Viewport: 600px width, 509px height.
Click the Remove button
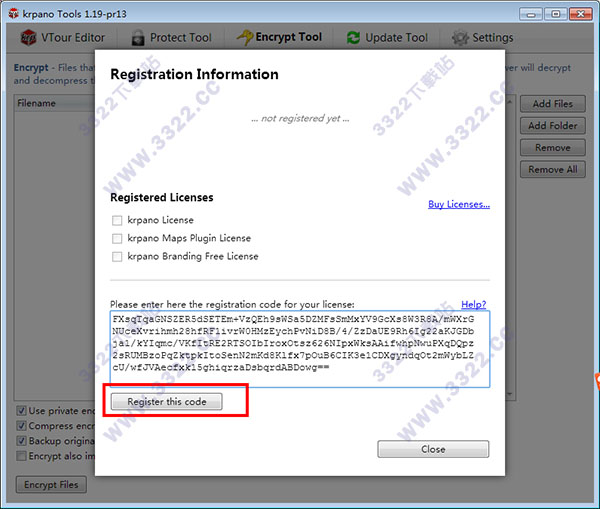(x=553, y=147)
